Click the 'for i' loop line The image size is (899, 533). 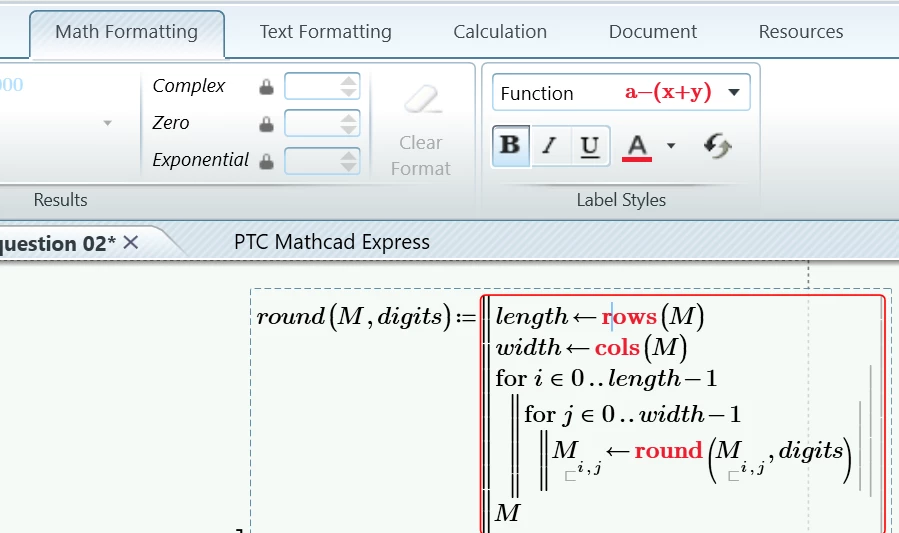point(607,378)
